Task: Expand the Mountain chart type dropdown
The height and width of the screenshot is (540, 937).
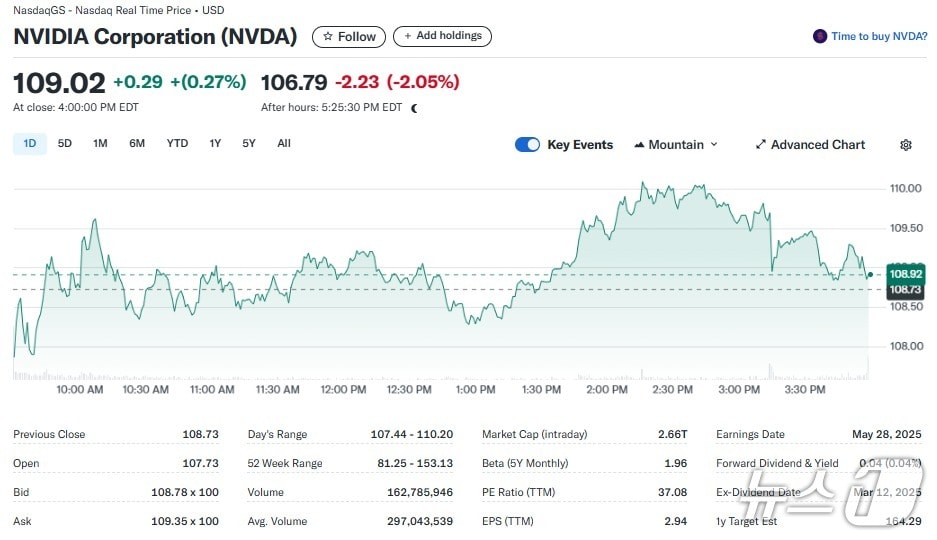Action: click(x=713, y=145)
